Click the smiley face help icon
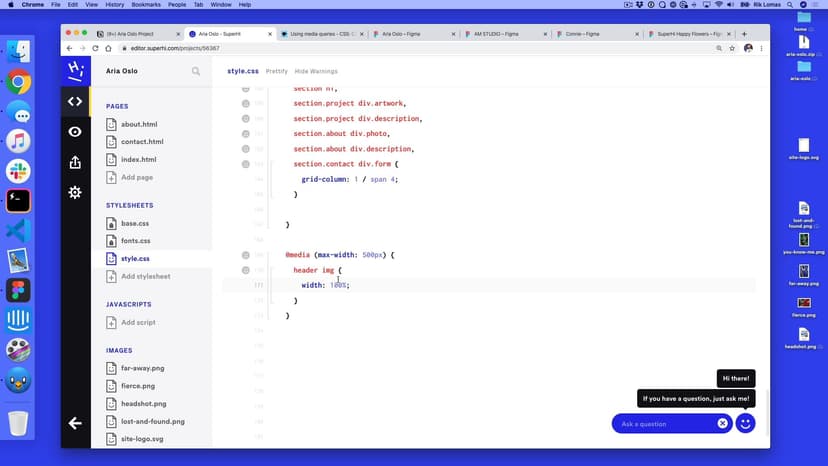The image size is (828, 466). tap(745, 423)
